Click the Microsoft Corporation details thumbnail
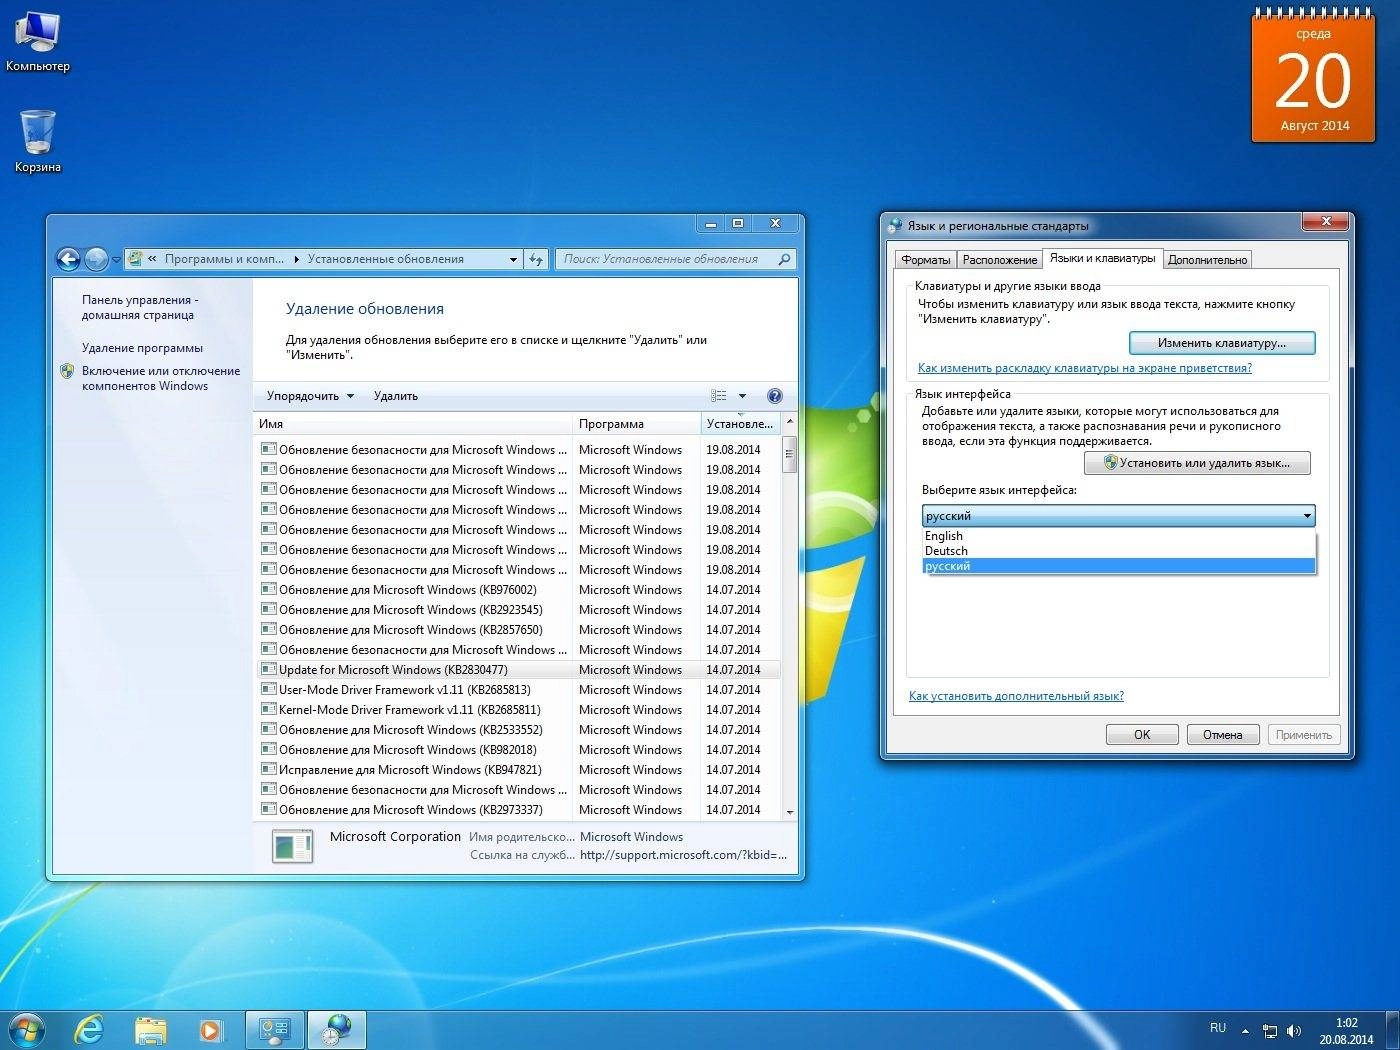Image resolution: width=1400 pixels, height=1050 pixels. point(293,846)
